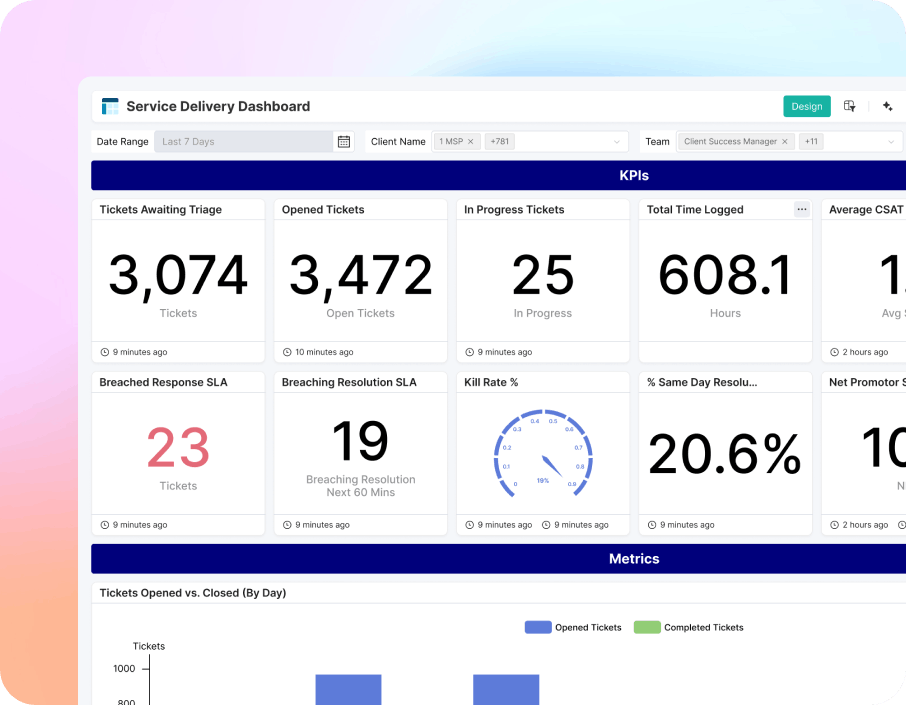Image resolution: width=906 pixels, height=705 pixels.
Task: Click the red 23 Breached Response SLA value
Action: [x=178, y=448]
